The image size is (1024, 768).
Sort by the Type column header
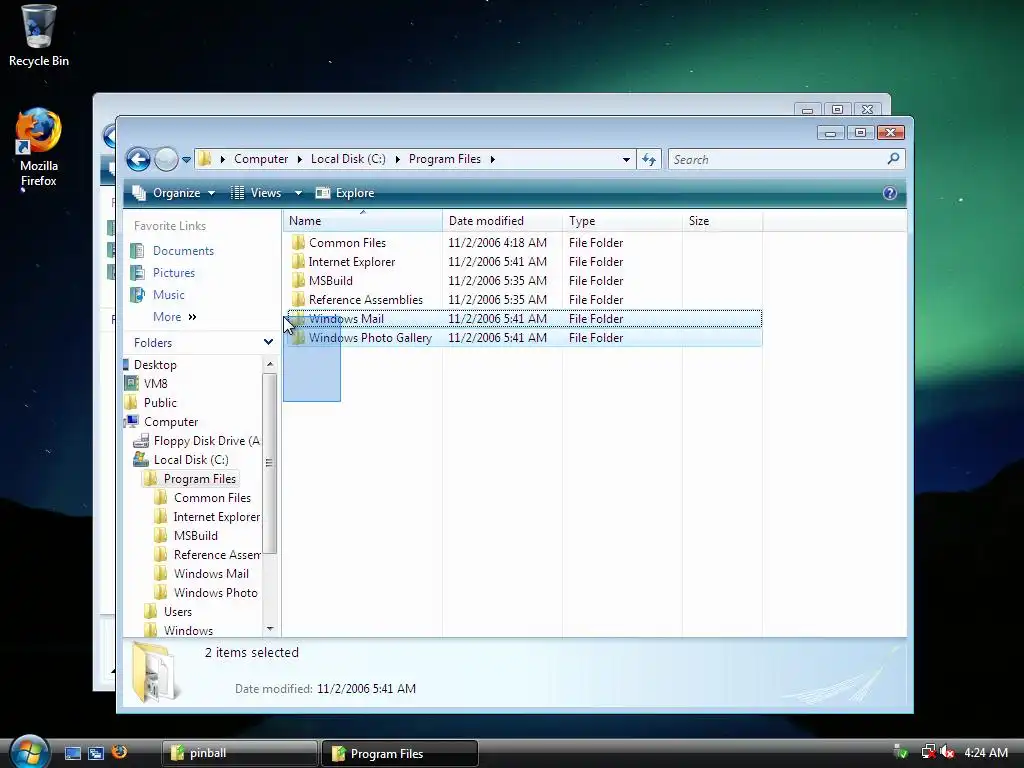(622, 221)
